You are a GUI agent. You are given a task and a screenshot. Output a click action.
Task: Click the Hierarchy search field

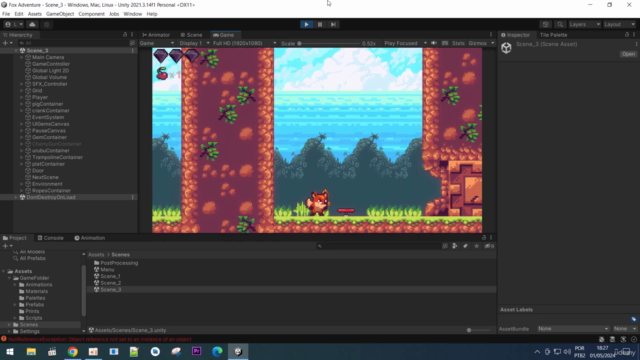tap(73, 43)
